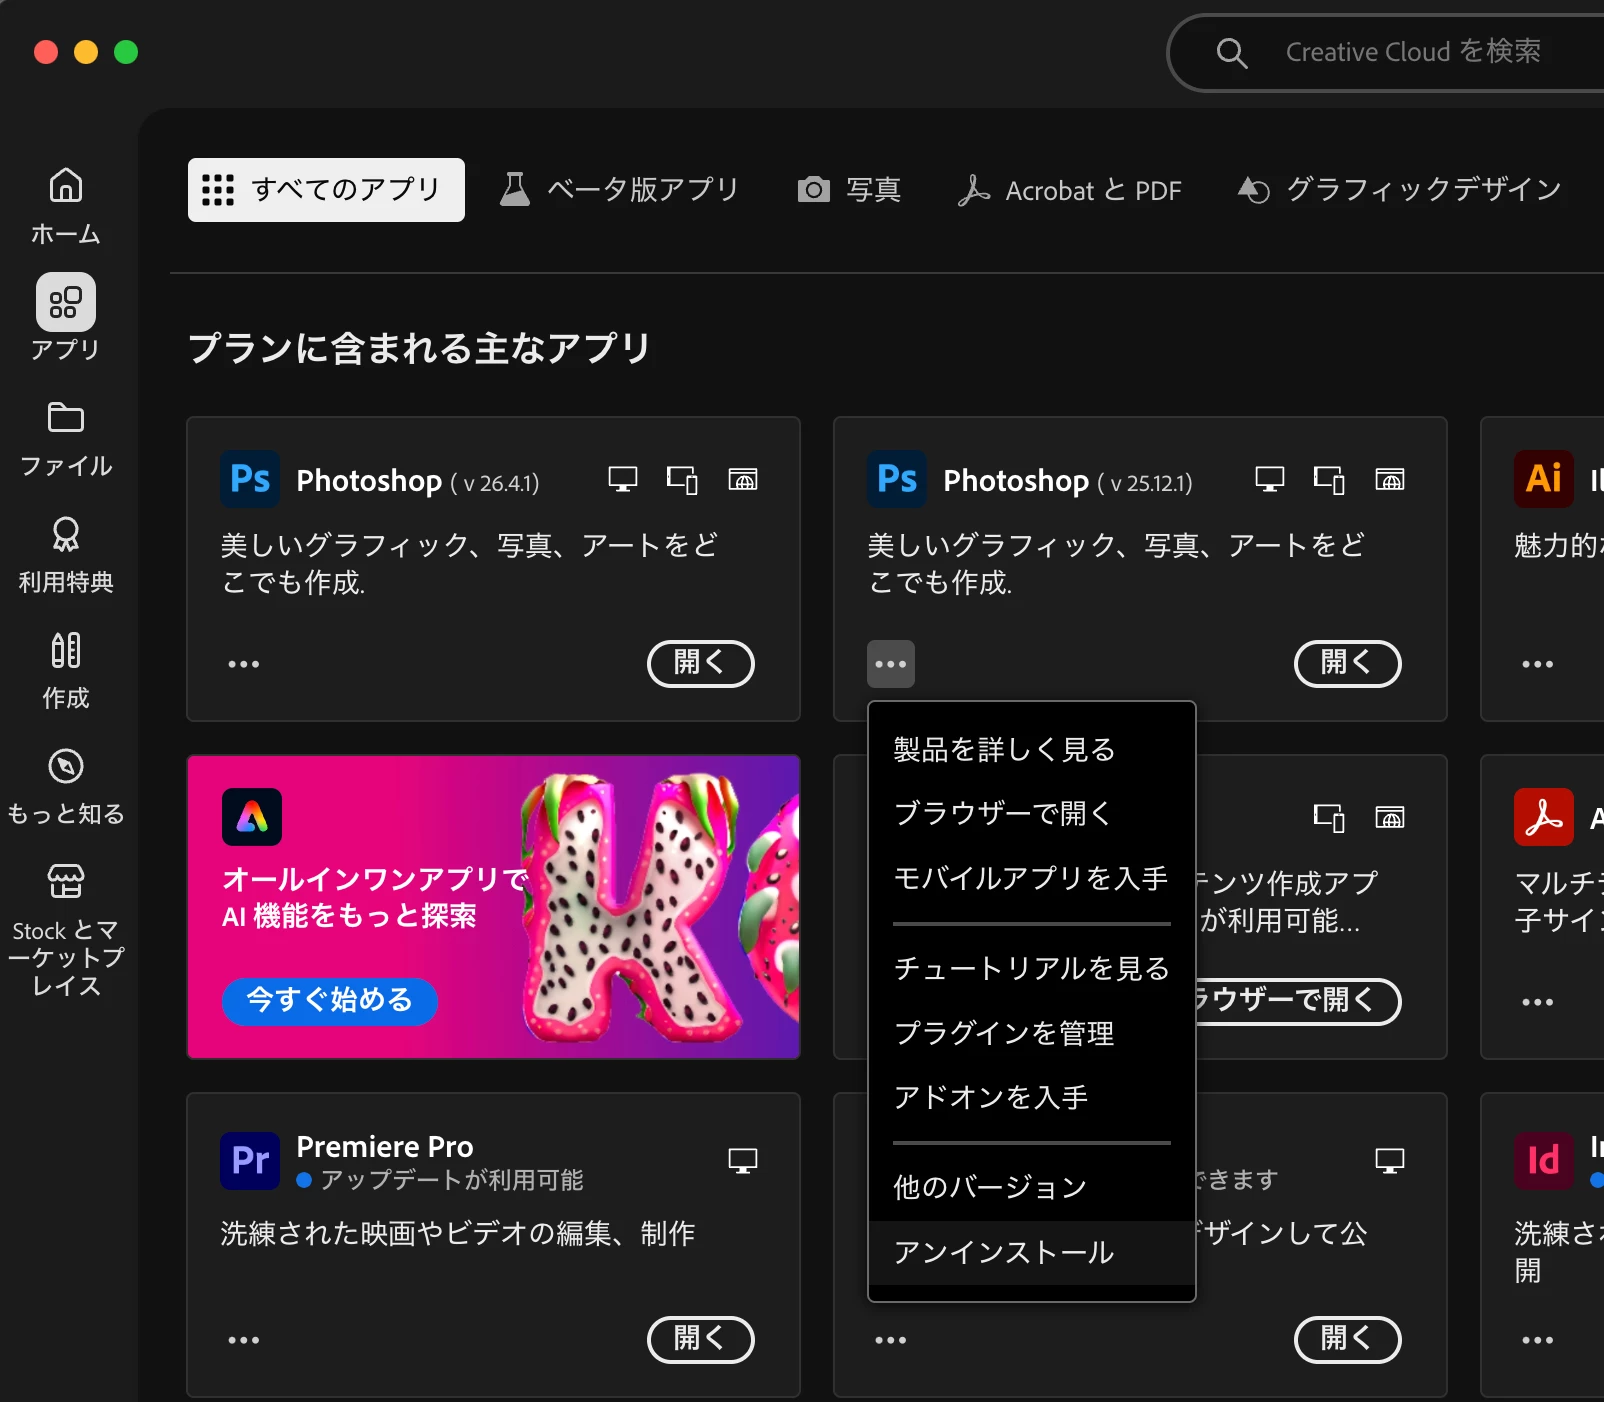Screen dimensions: 1604x1402
Task: Click Photoshop v 25.12.1 mobile devices icon
Action: 1329,480
